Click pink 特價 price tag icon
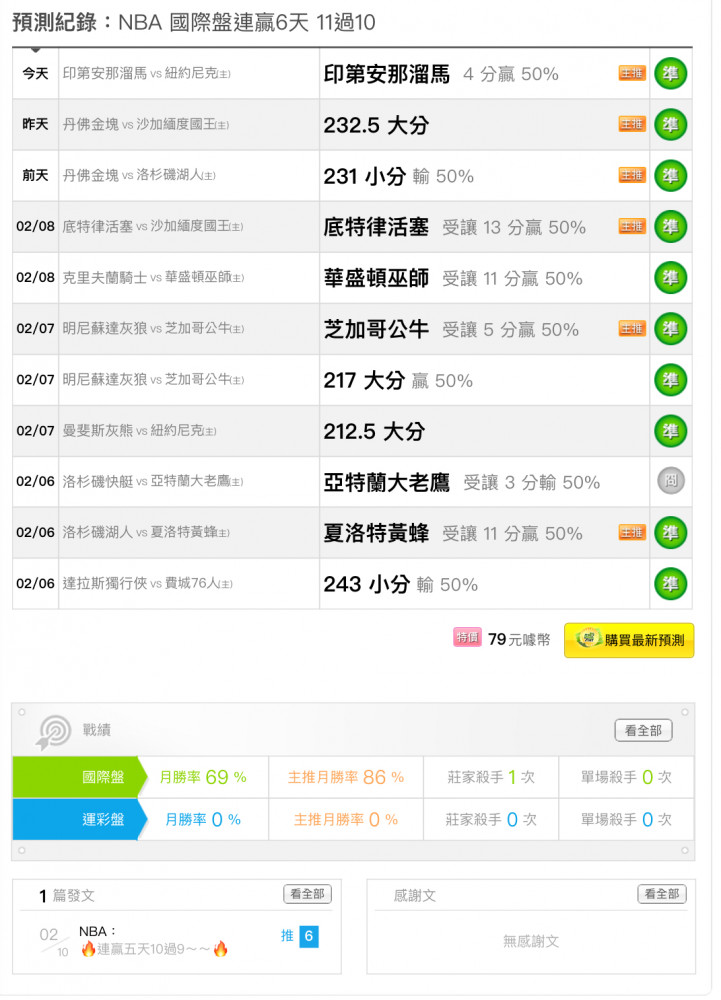The width and height of the screenshot is (721, 1000). point(467,638)
